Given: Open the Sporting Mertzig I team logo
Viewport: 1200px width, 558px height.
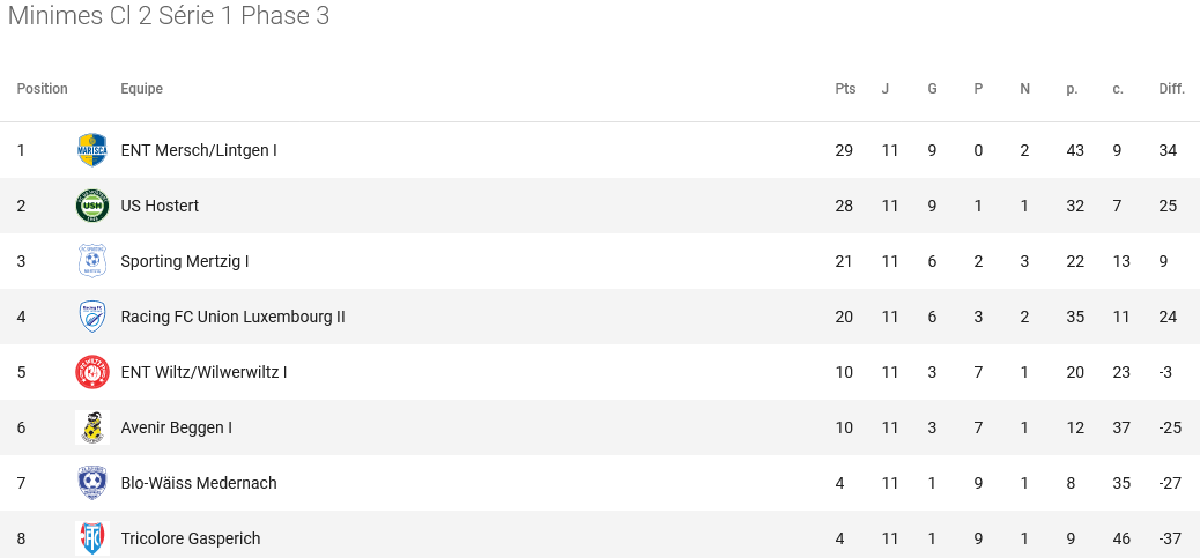Looking at the screenshot, I should pyautogui.click(x=91, y=261).
